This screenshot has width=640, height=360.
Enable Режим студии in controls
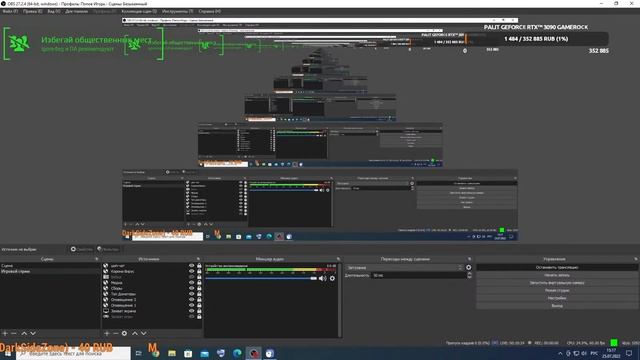pos(557,290)
